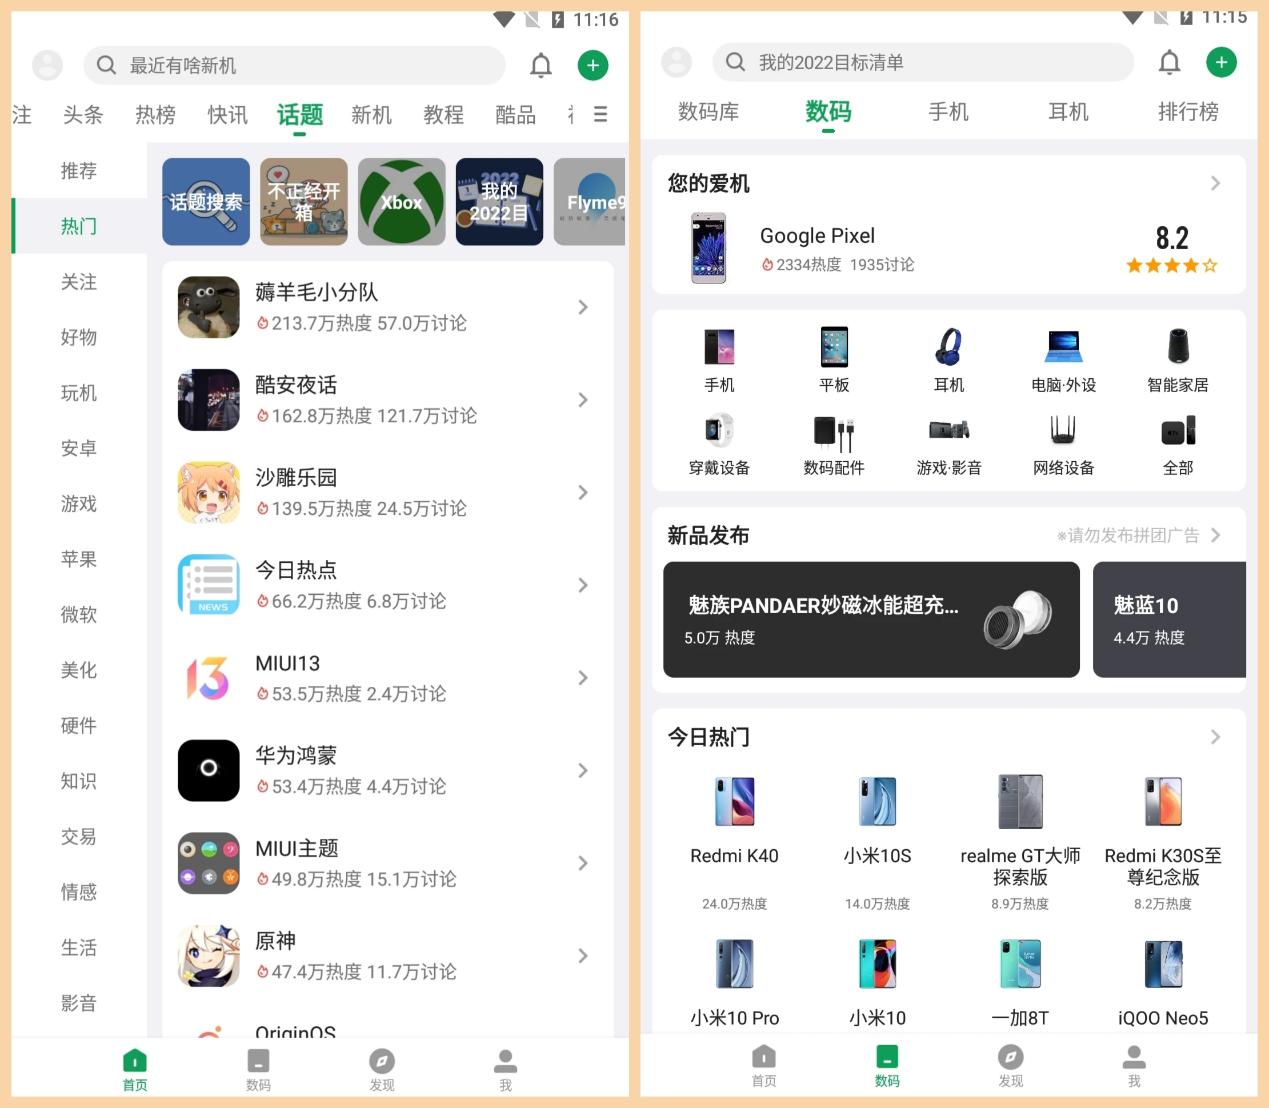This screenshot has height=1108, width=1269.
Task: Open notifications via the bell icon
Action: (x=541, y=65)
